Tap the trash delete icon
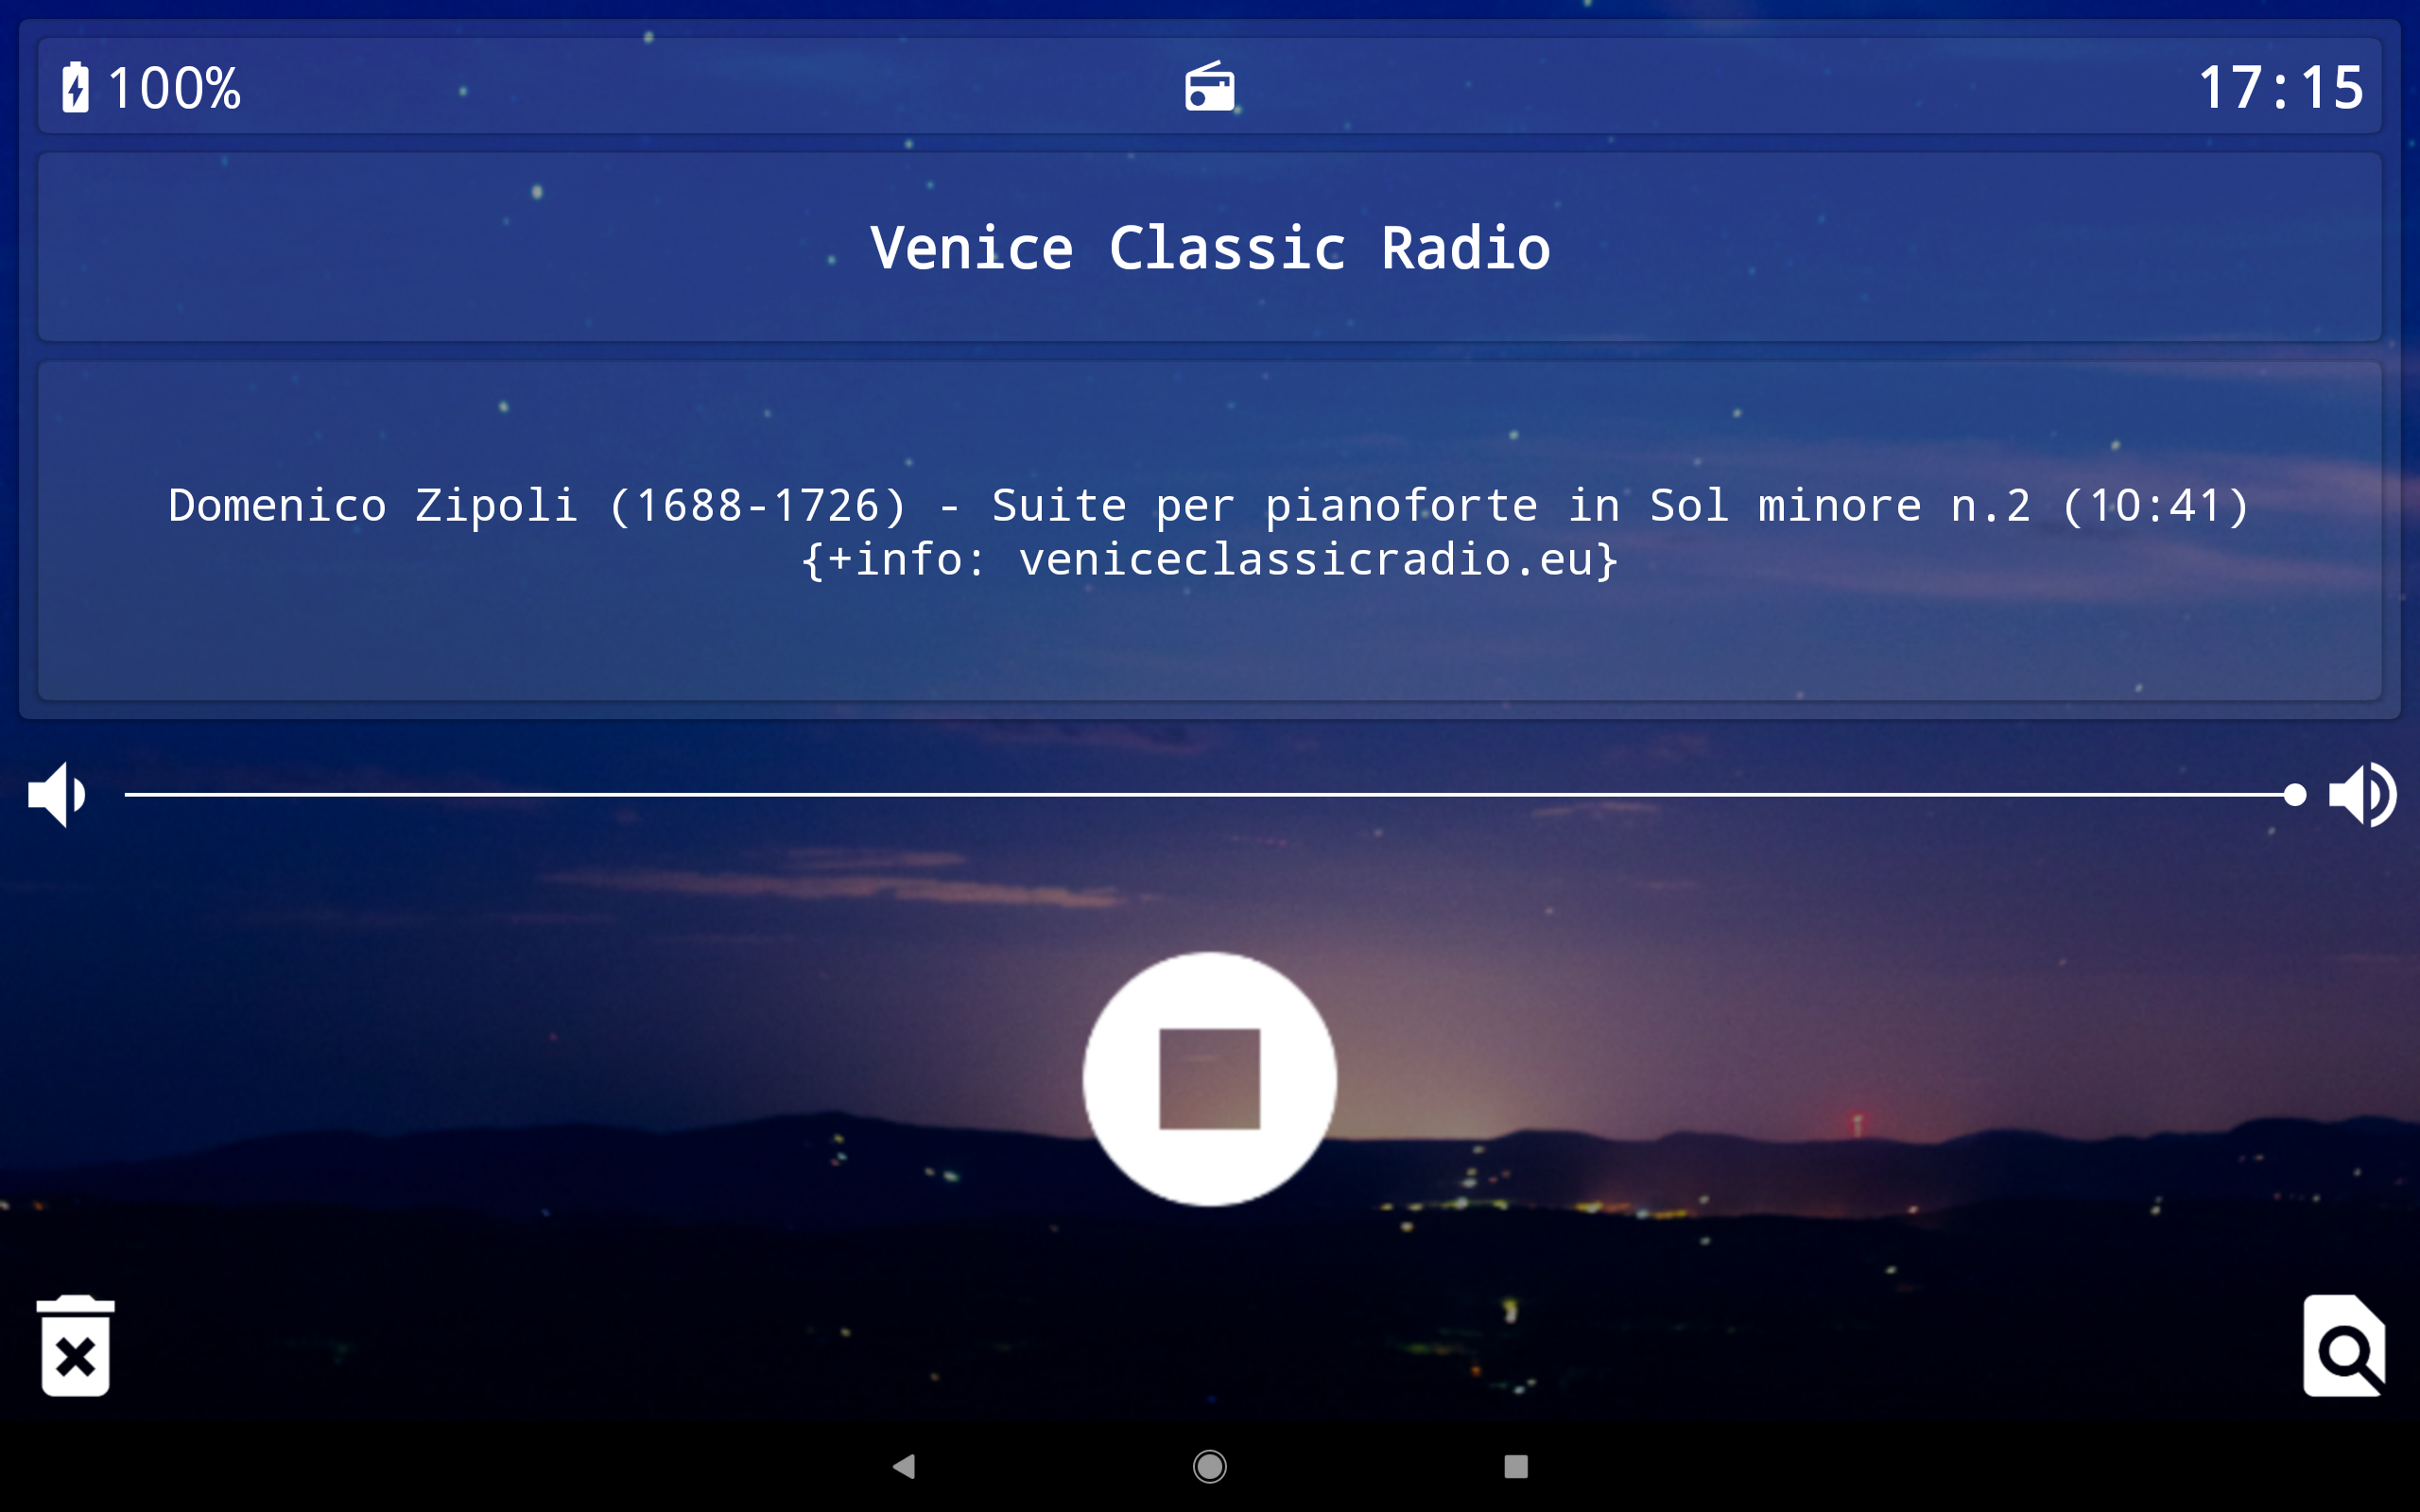Screen dimensions: 2420x1512 point(75,1345)
